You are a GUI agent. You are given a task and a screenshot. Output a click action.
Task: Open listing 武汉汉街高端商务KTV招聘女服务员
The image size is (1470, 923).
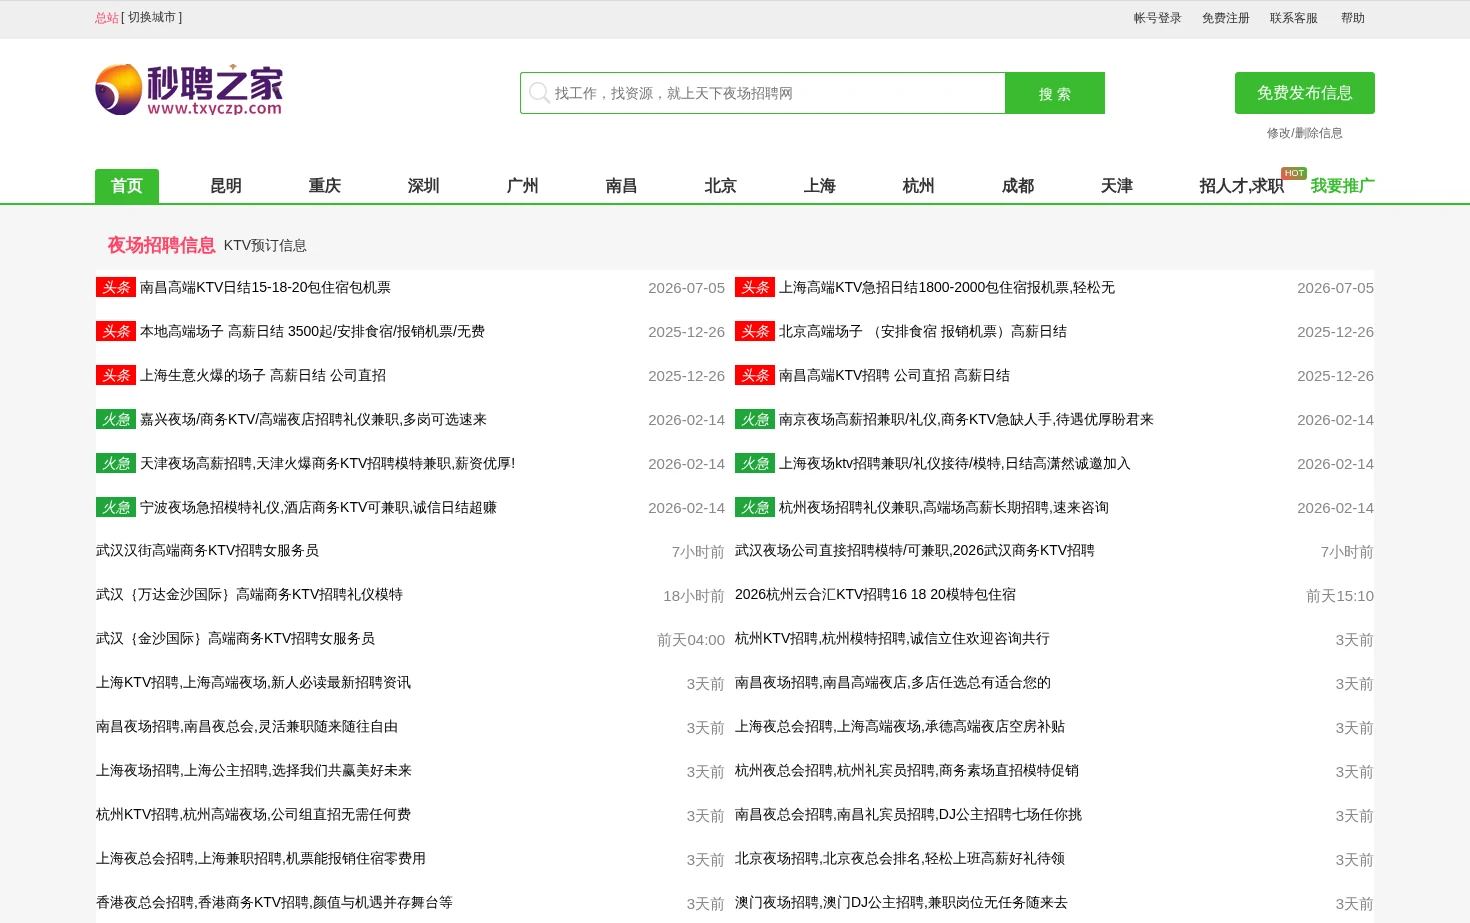point(207,550)
